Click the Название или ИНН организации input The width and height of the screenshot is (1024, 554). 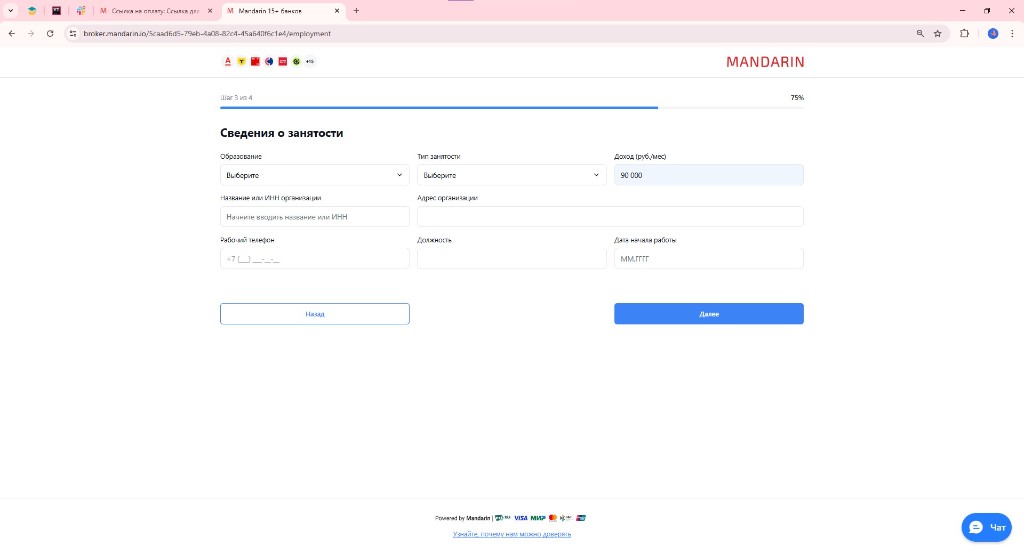coord(315,217)
